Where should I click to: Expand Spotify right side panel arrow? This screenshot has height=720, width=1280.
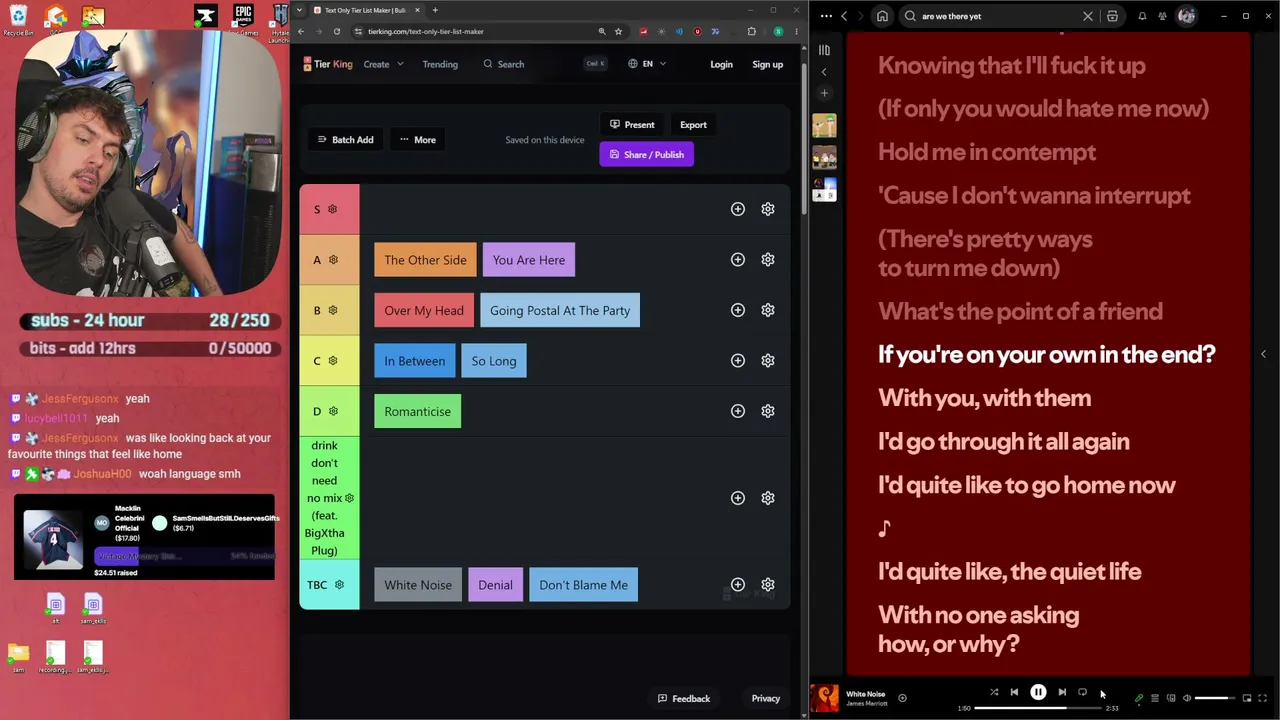(1263, 354)
